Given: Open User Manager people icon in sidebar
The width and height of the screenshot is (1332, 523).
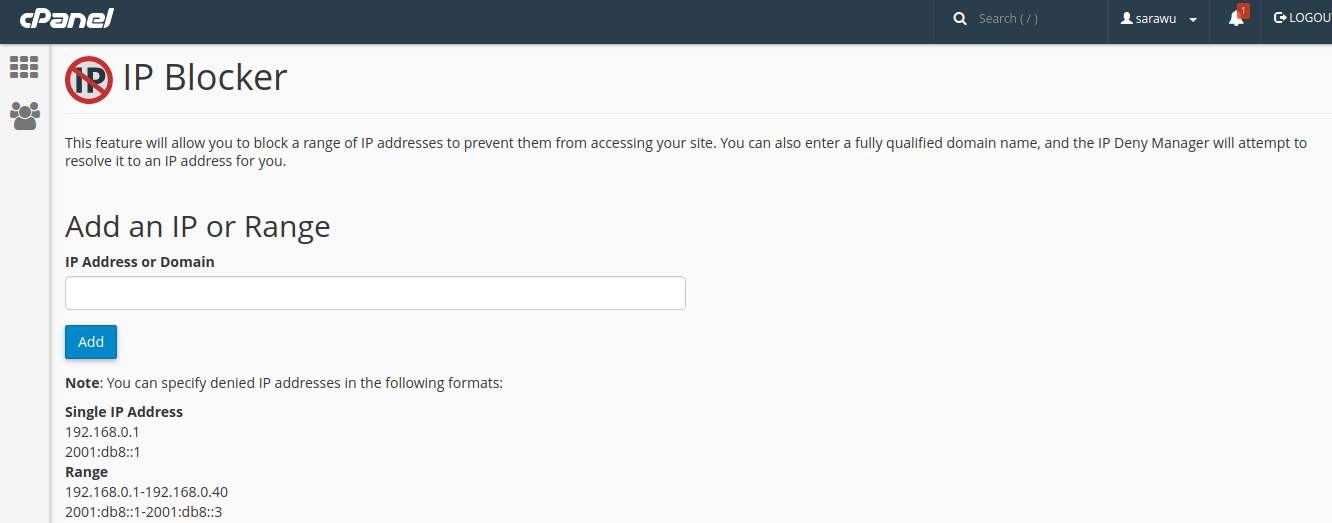Looking at the screenshot, I should pyautogui.click(x=24, y=116).
